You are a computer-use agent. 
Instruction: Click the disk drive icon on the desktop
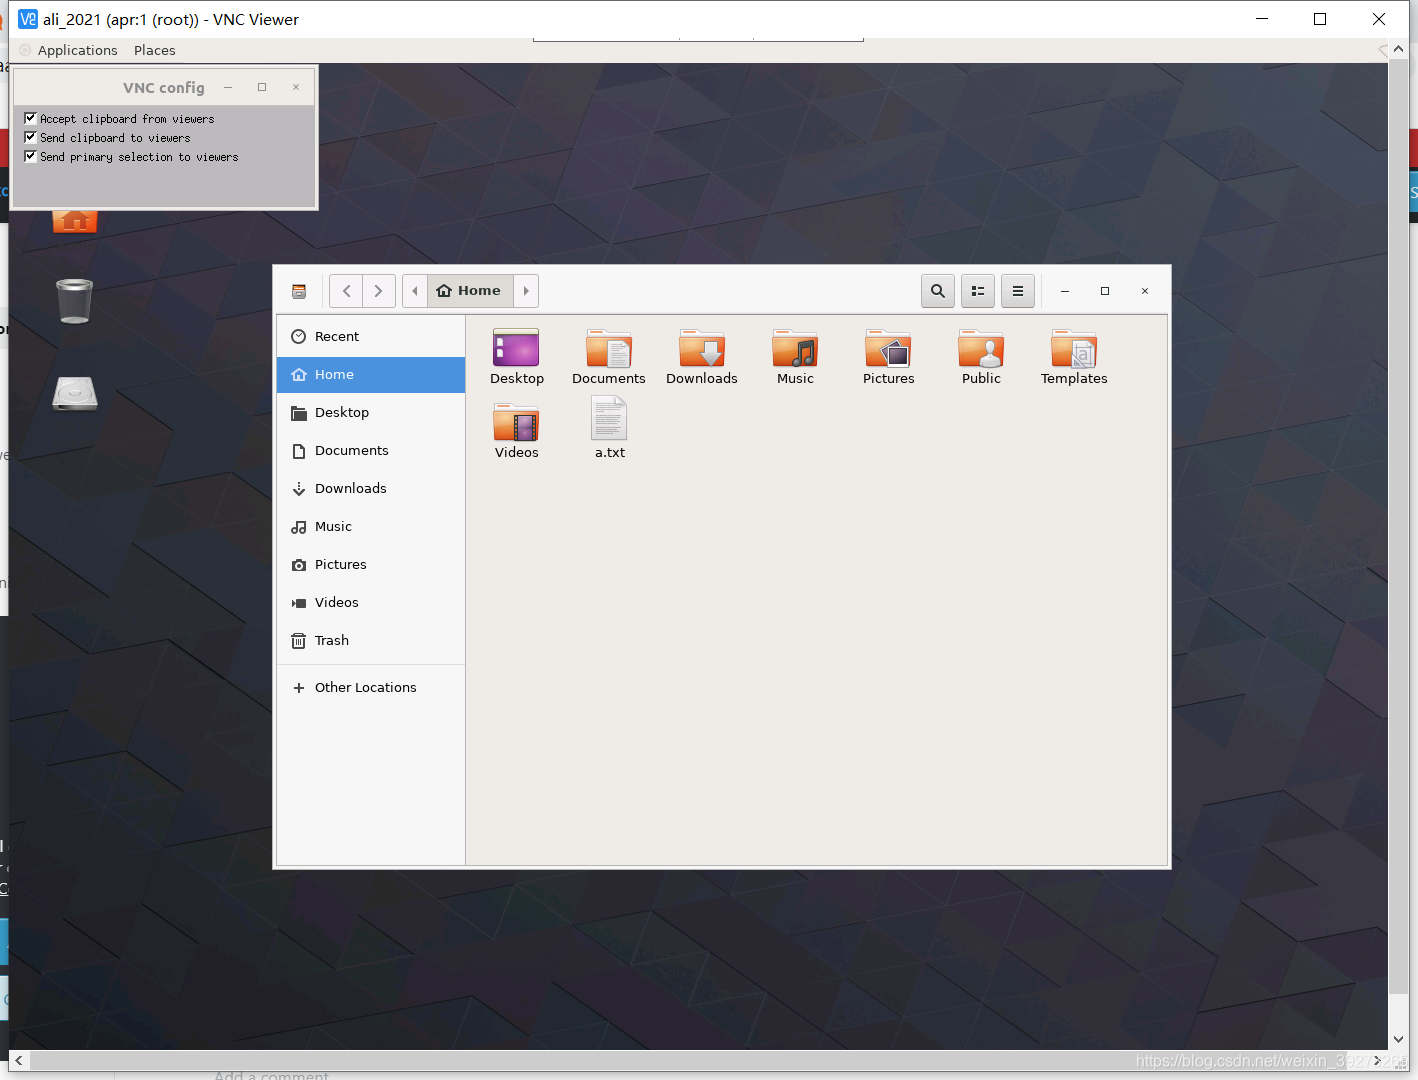tap(75, 394)
